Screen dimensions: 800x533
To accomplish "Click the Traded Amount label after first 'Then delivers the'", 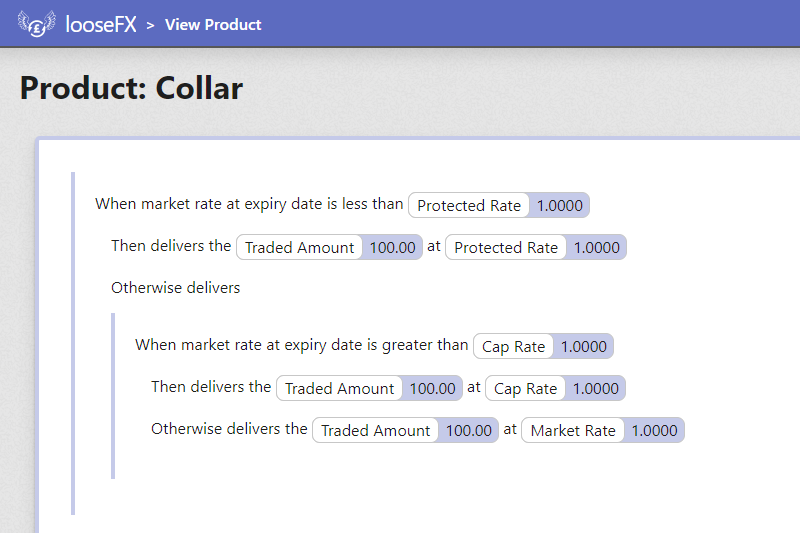I will (299, 247).
